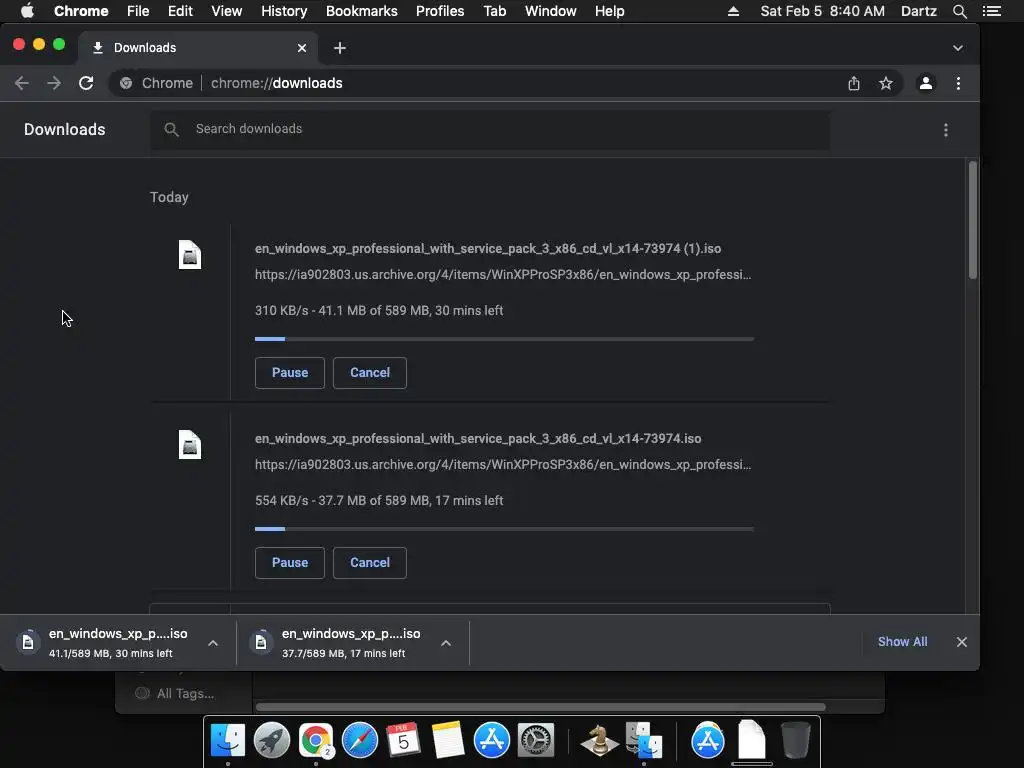Open Chess from the dock

coord(599,741)
